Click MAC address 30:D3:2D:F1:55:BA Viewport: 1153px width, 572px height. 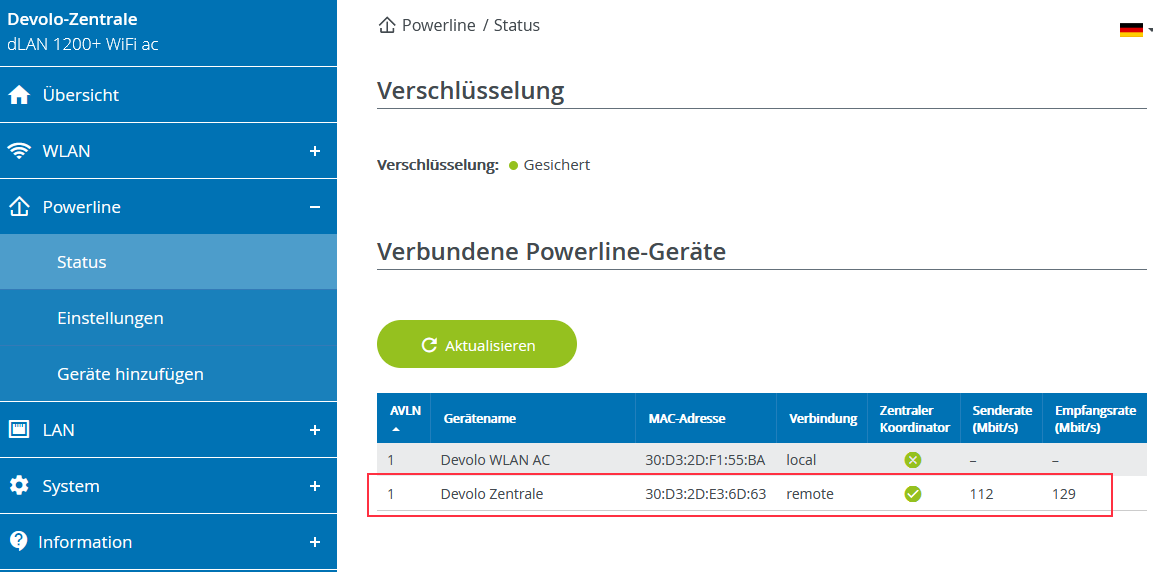[x=705, y=460]
